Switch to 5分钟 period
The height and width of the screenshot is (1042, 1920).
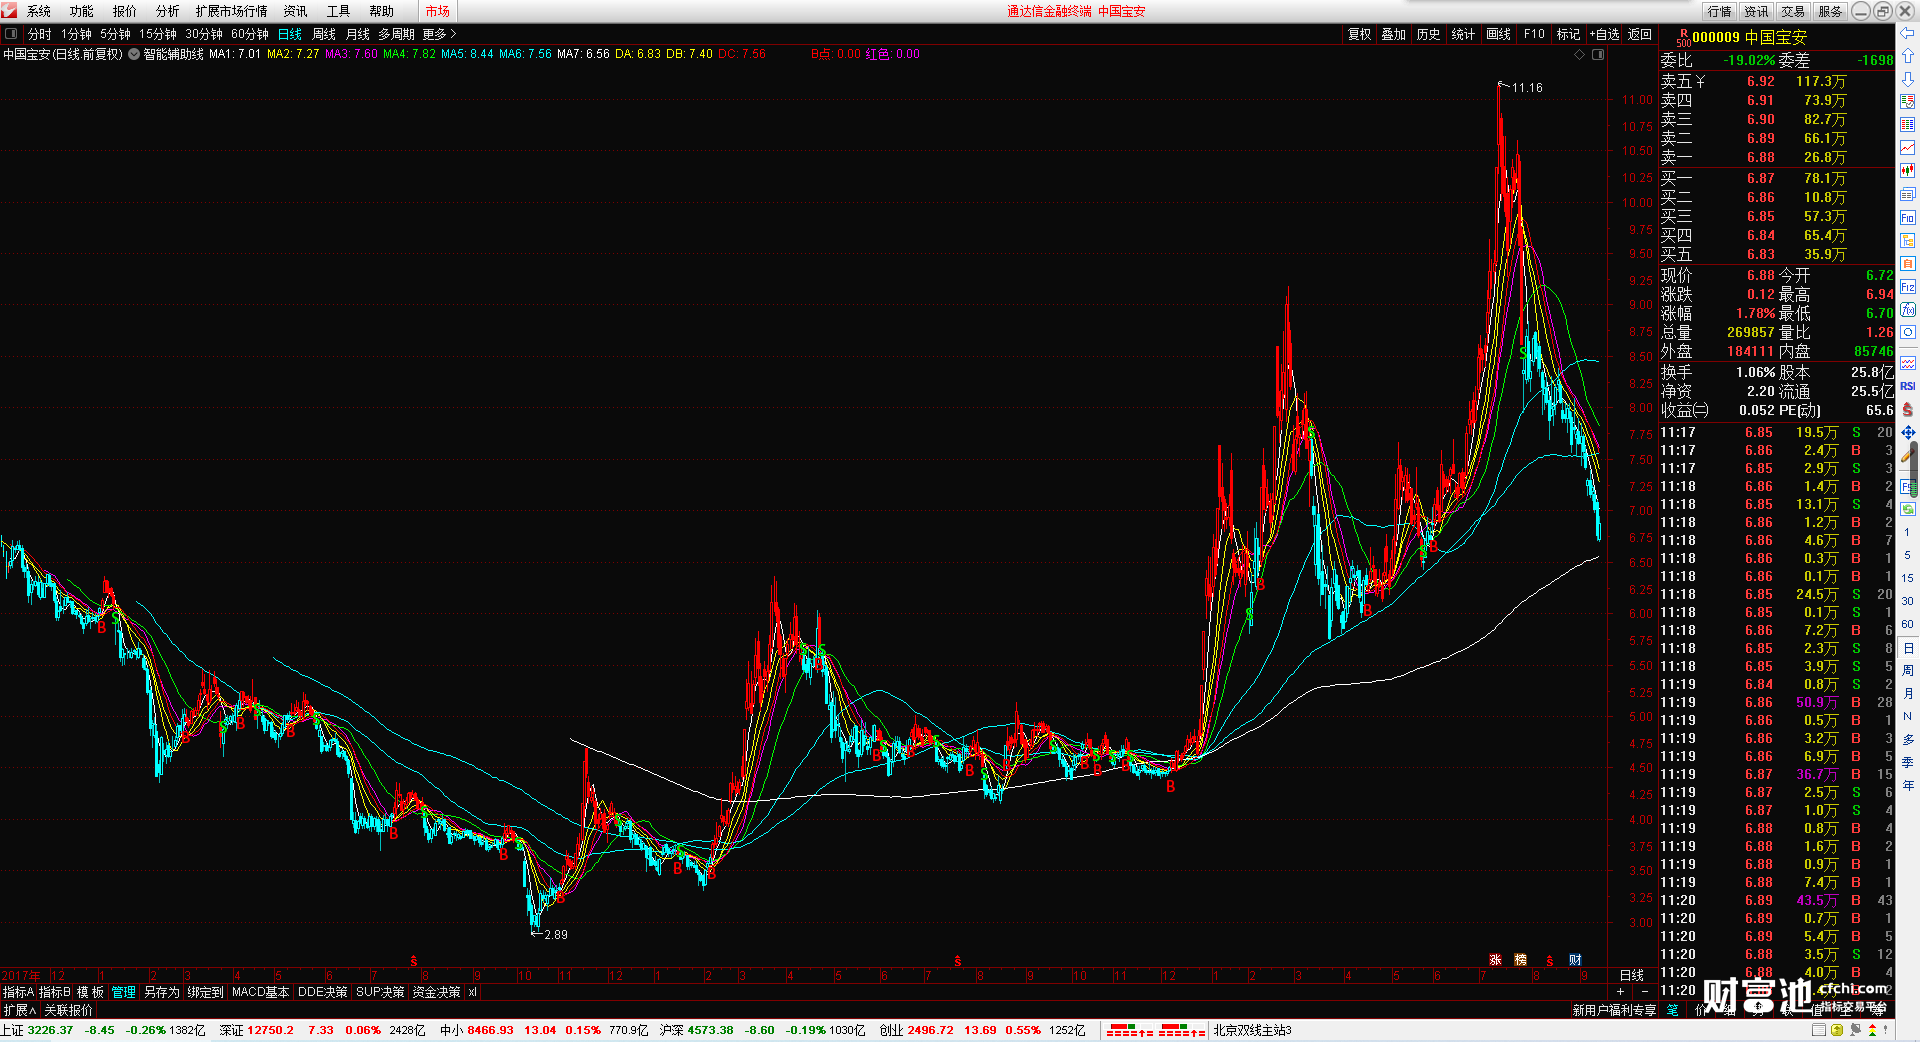(116, 34)
